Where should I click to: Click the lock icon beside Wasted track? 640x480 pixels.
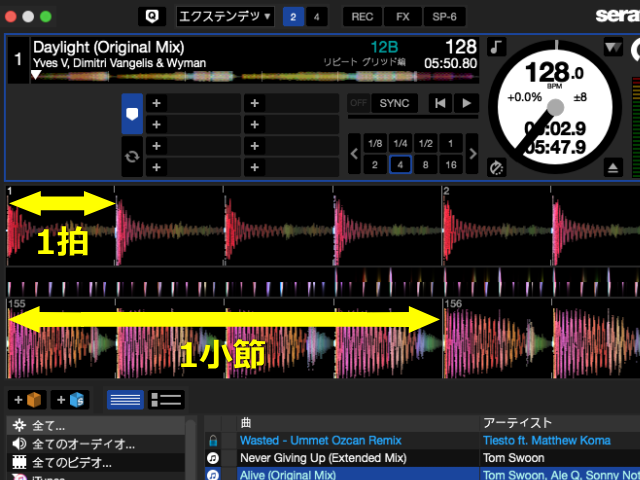click(213, 440)
